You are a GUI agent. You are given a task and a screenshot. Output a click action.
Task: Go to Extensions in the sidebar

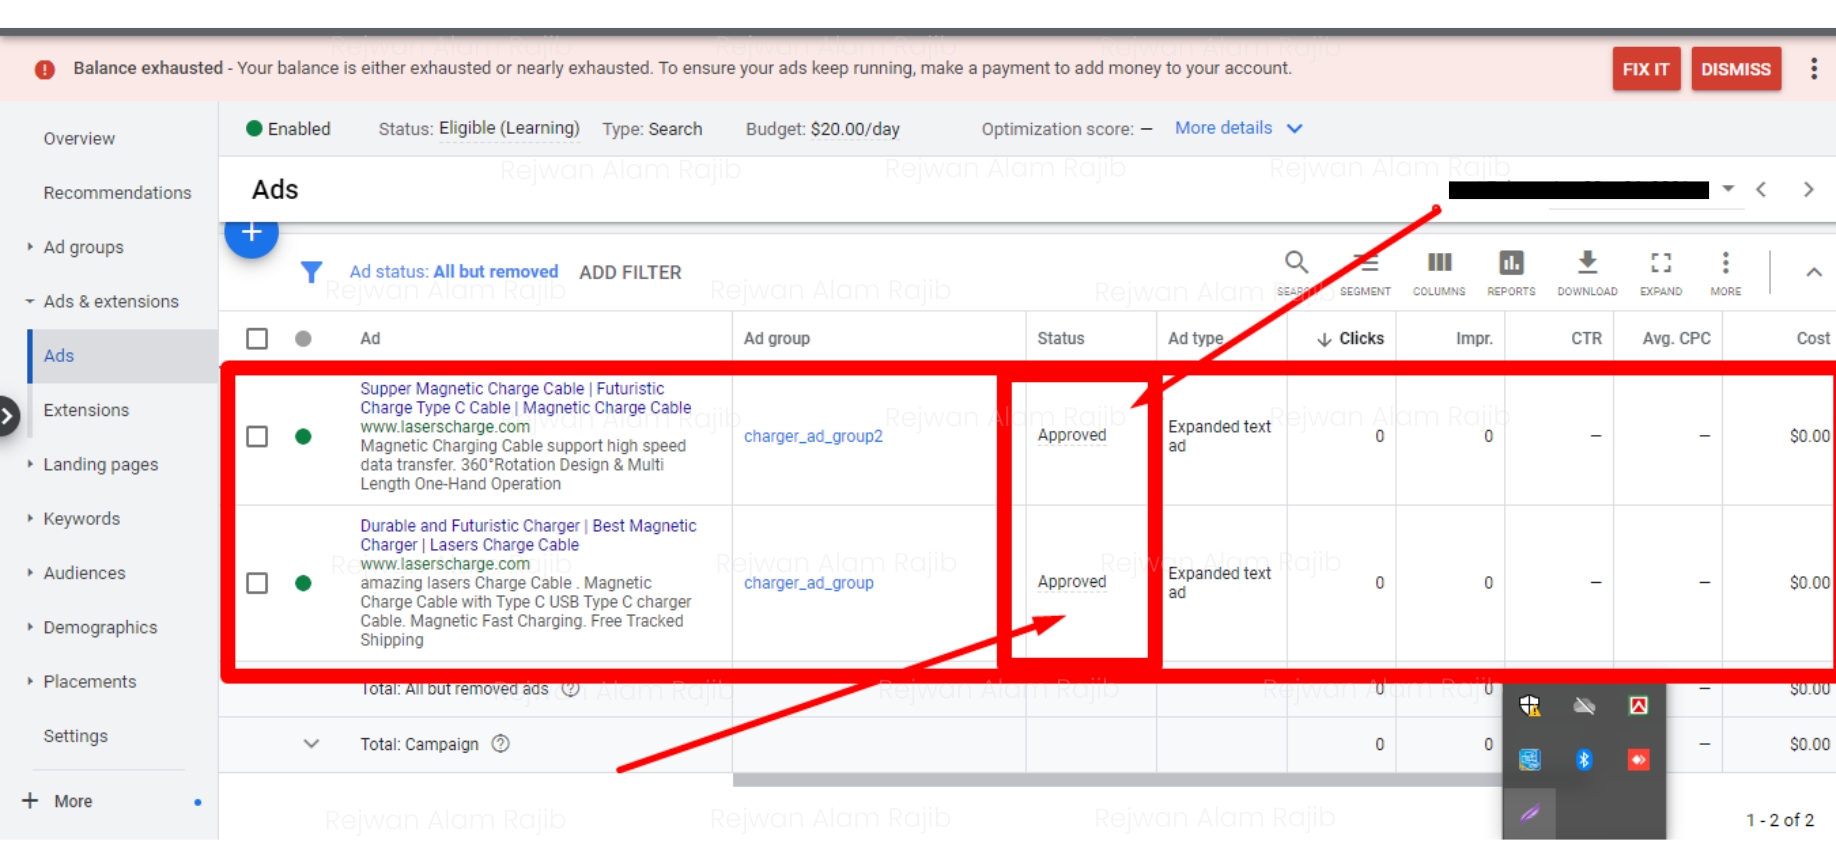pyautogui.click(x=86, y=410)
